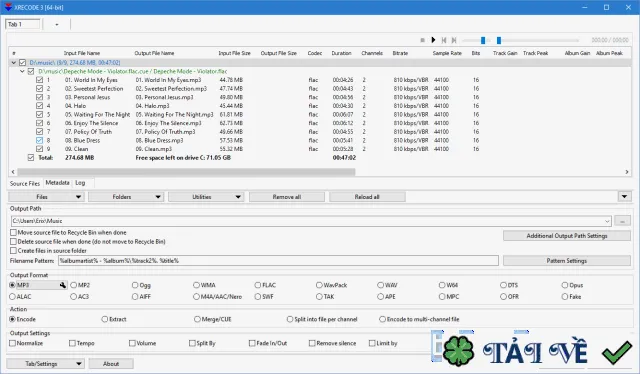640x374 pixels.
Task: Select ALAC output format
Action: [x=12, y=296]
